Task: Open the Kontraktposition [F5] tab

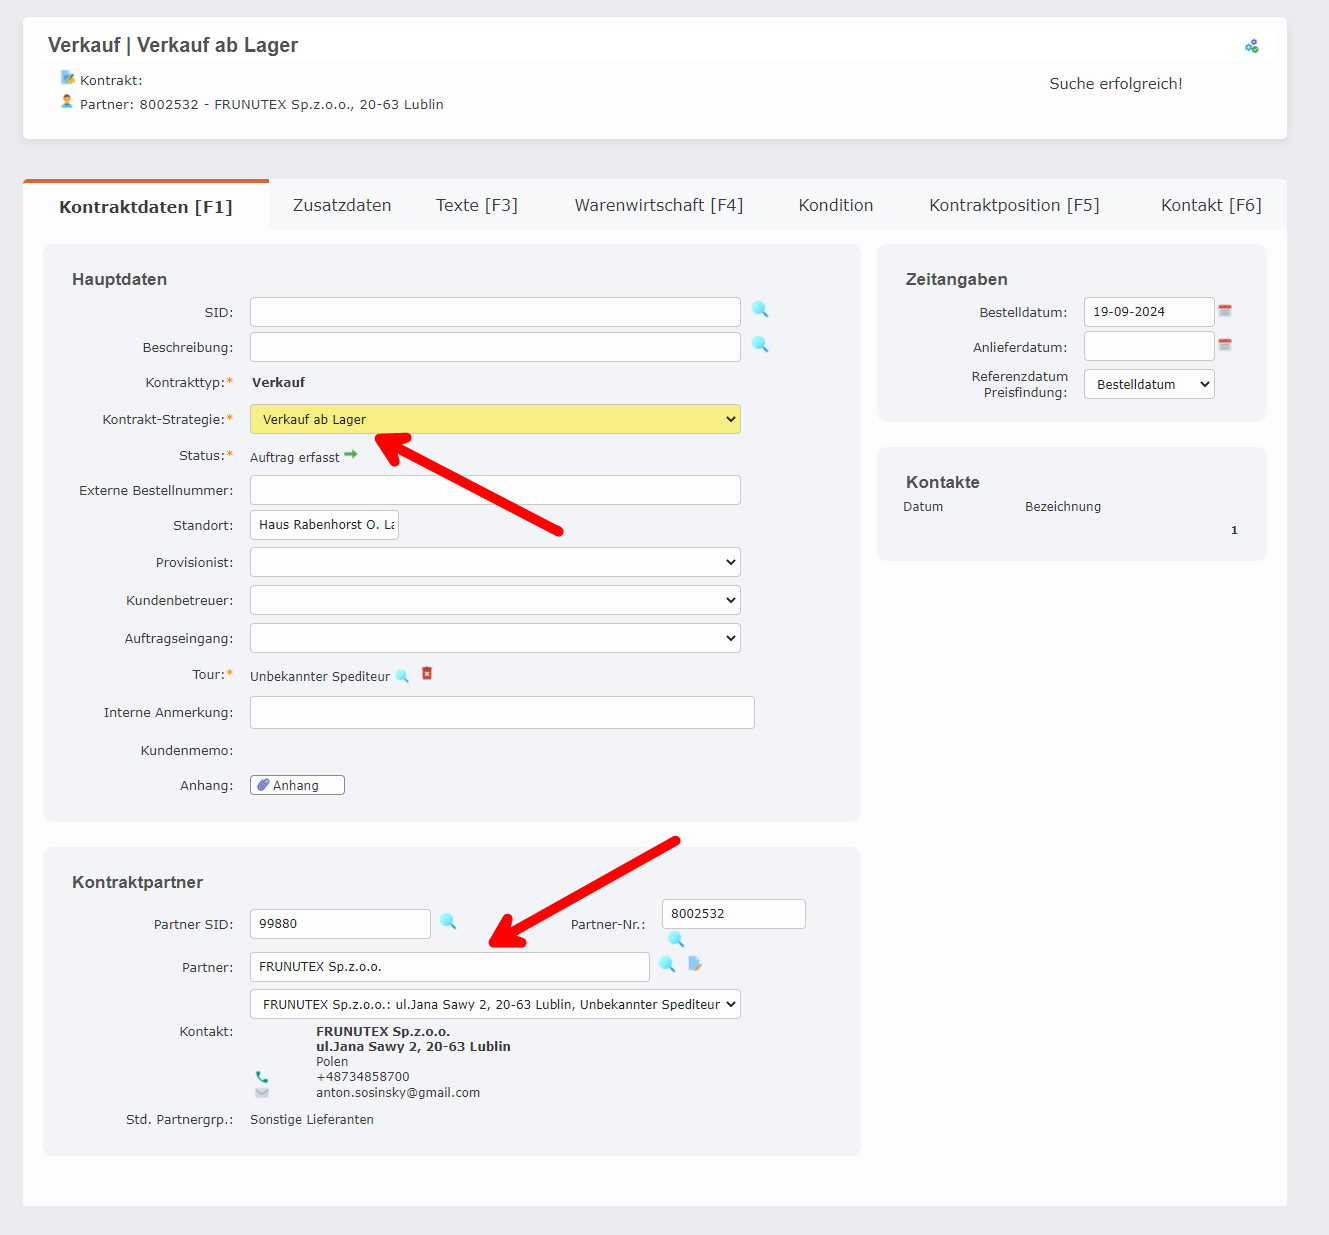Action: (1014, 205)
